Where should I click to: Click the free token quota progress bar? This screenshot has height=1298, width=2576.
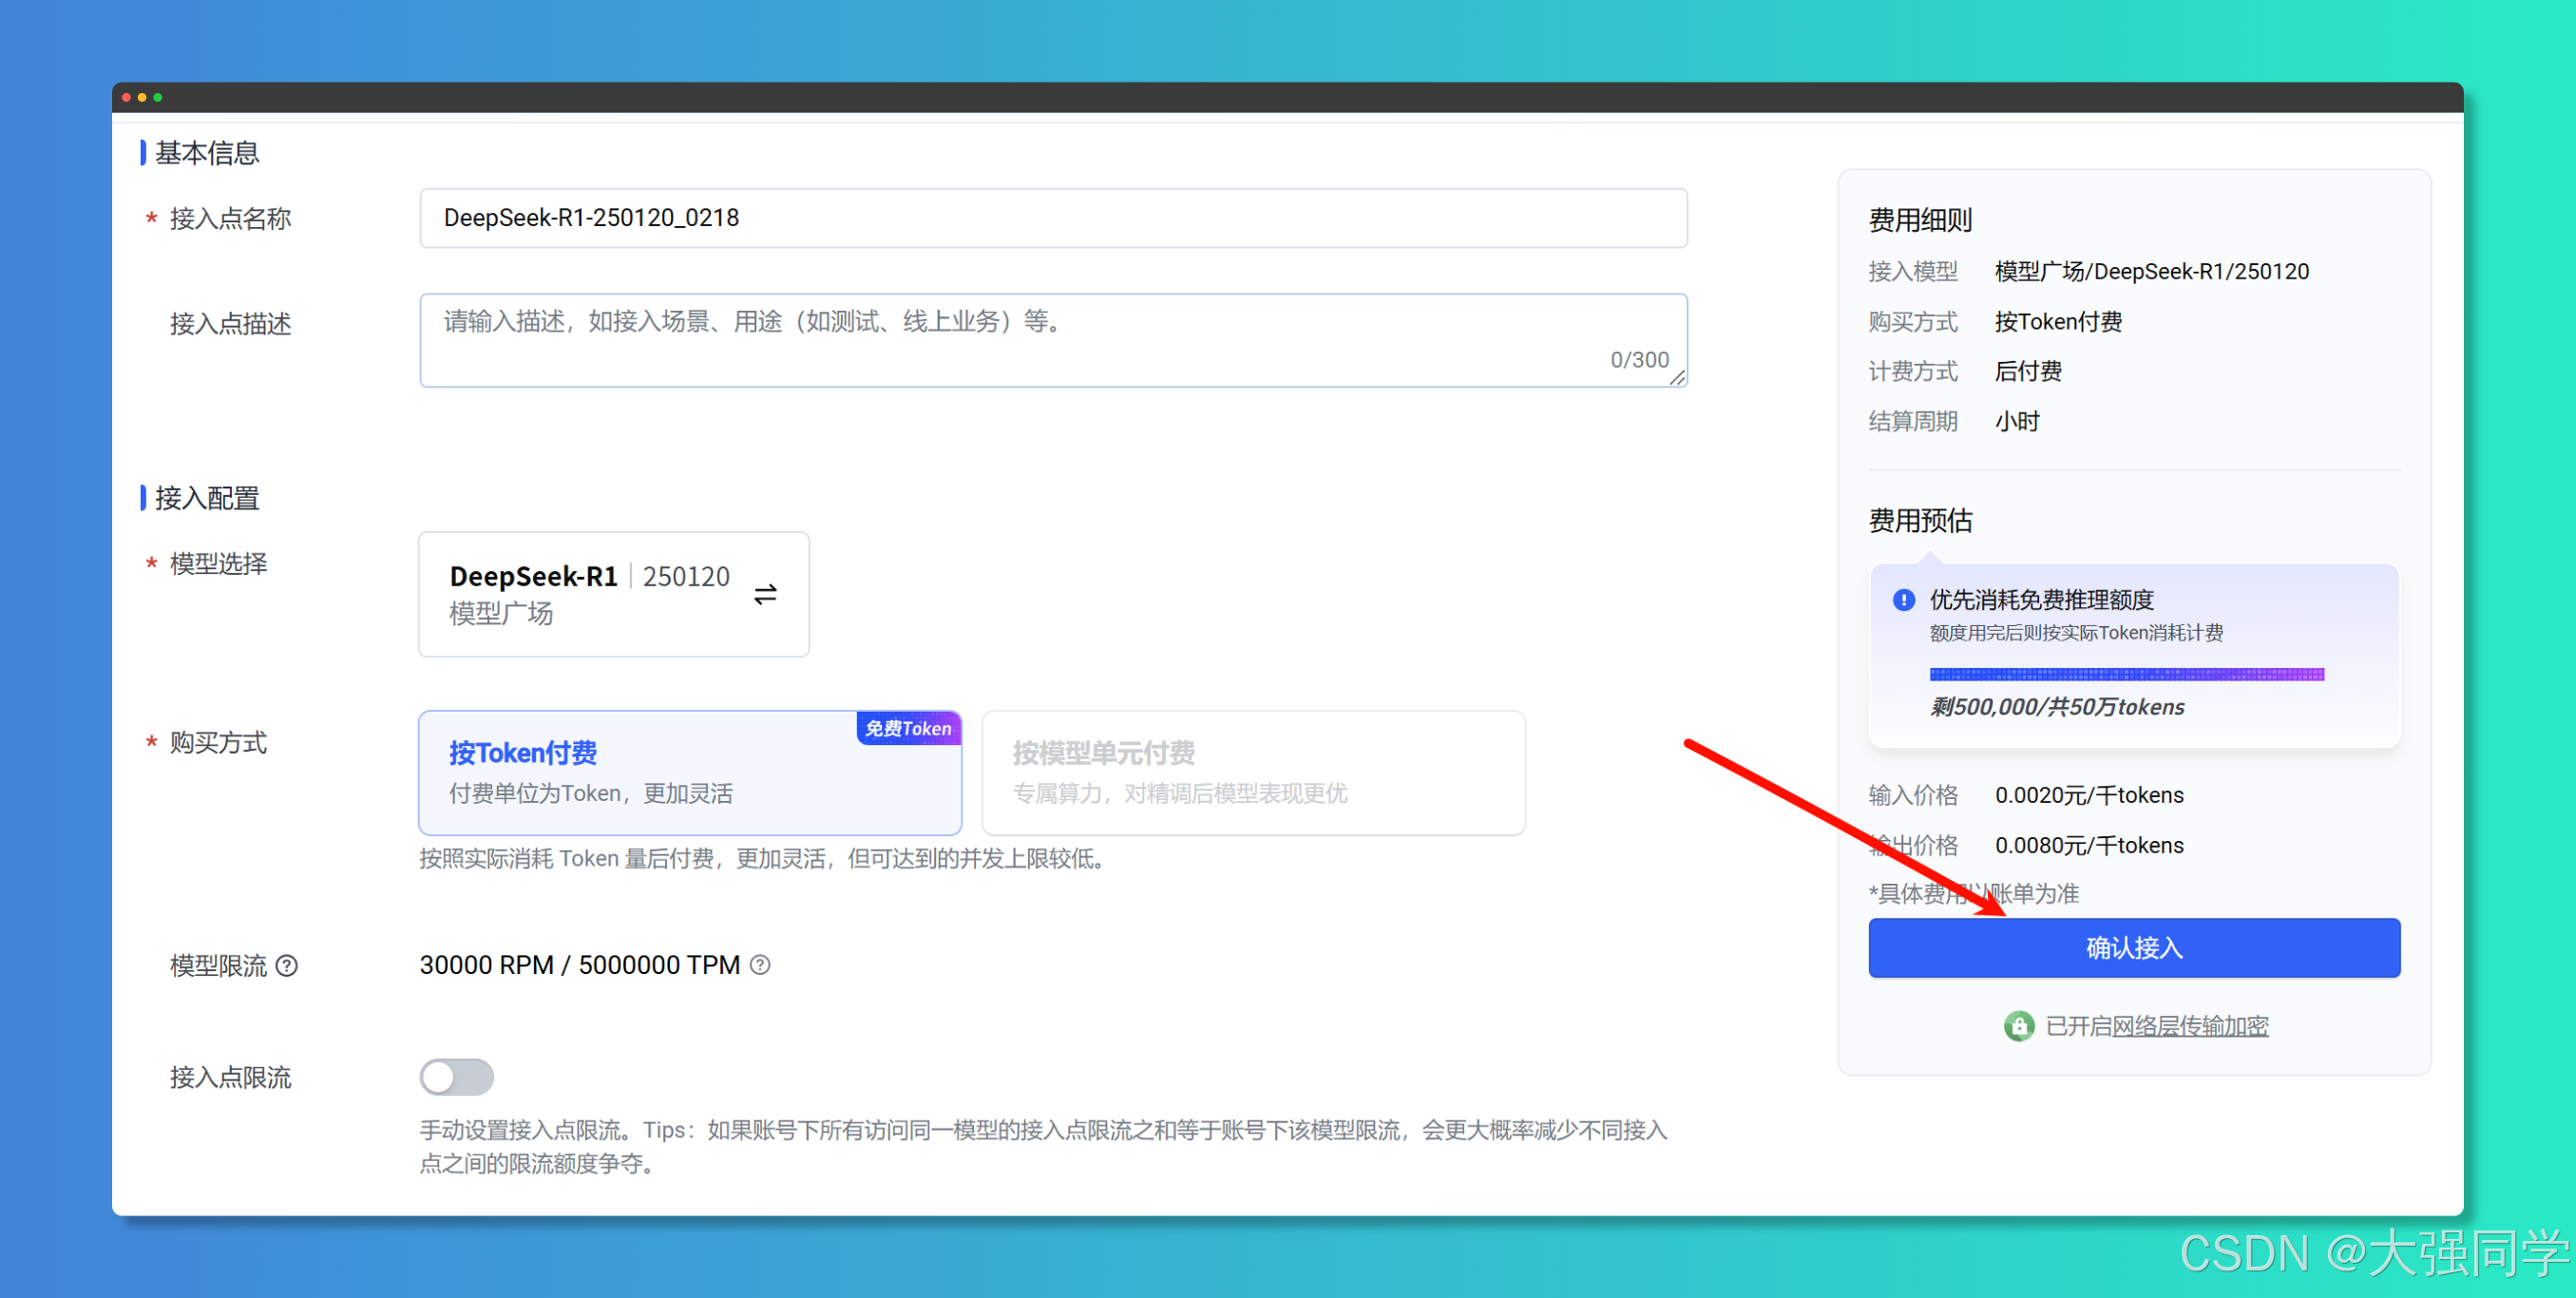[x=2126, y=674]
